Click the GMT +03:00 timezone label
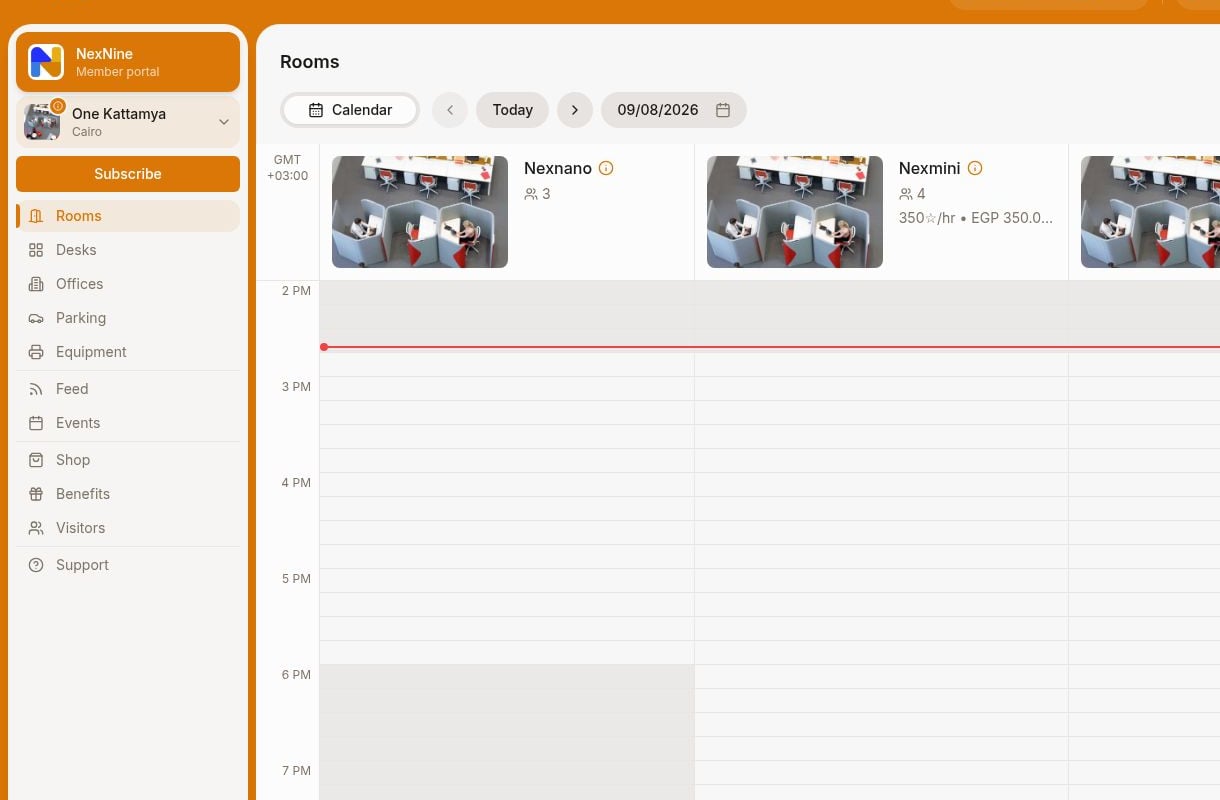This screenshot has height=800, width=1220. coord(287,168)
